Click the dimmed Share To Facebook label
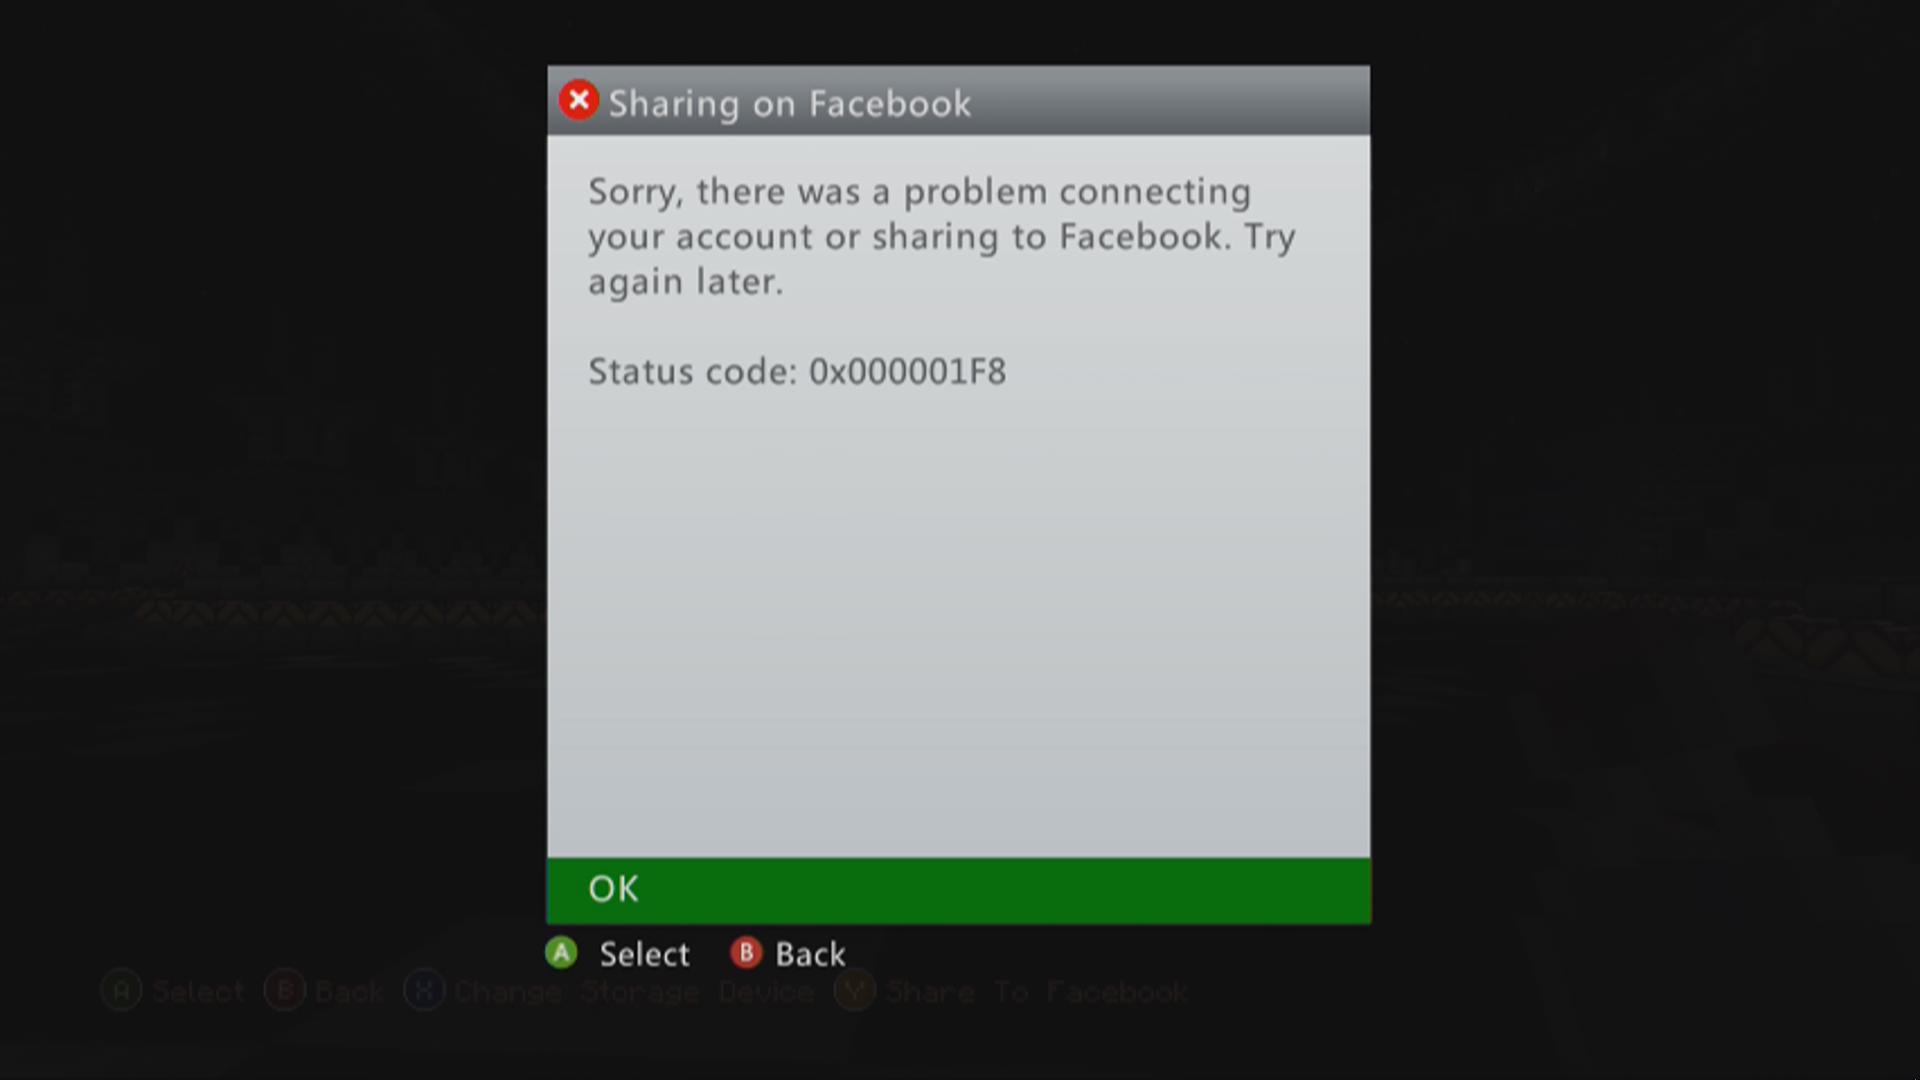1920x1080 pixels. point(1037,992)
